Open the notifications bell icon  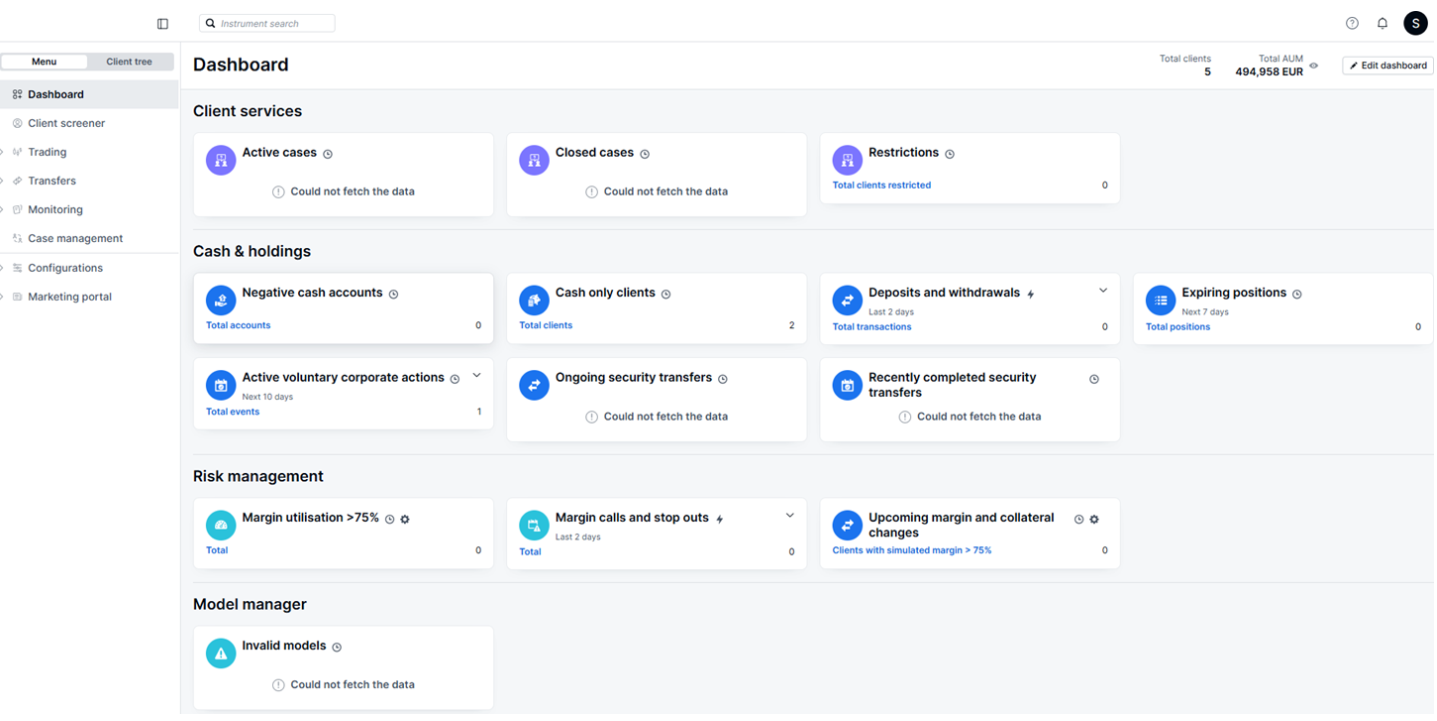point(1382,23)
